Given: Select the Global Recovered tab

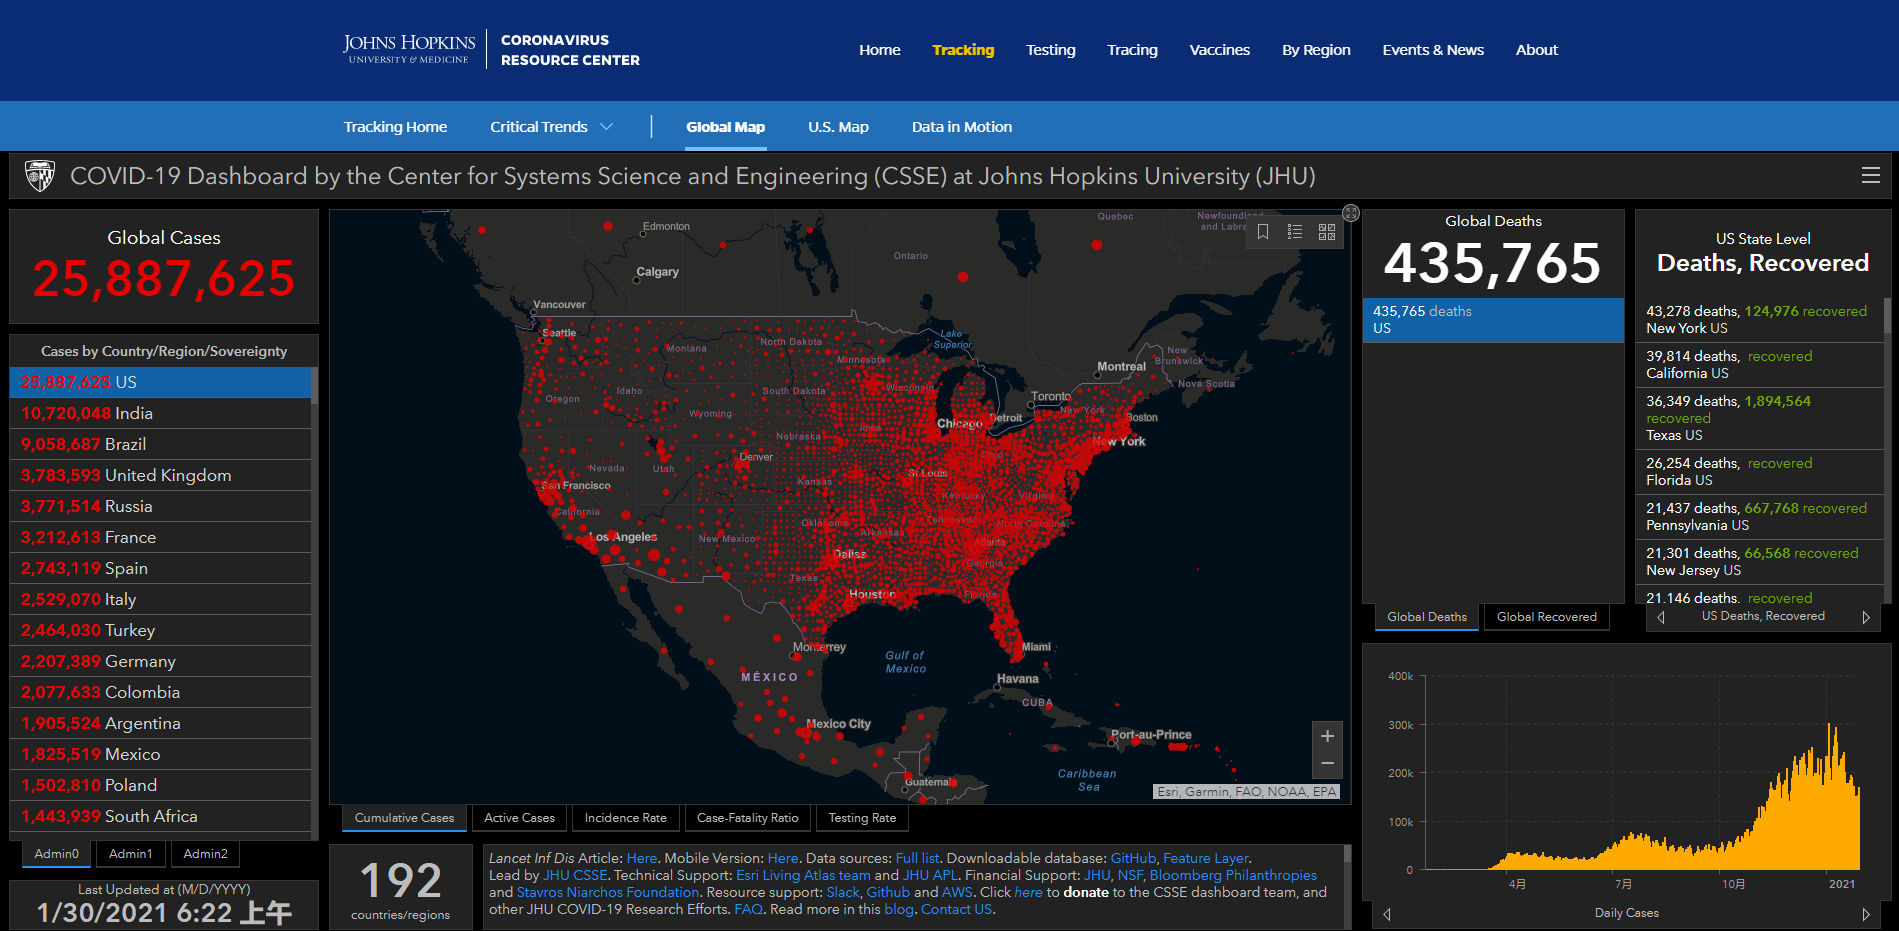Looking at the screenshot, I should click(x=1547, y=617).
